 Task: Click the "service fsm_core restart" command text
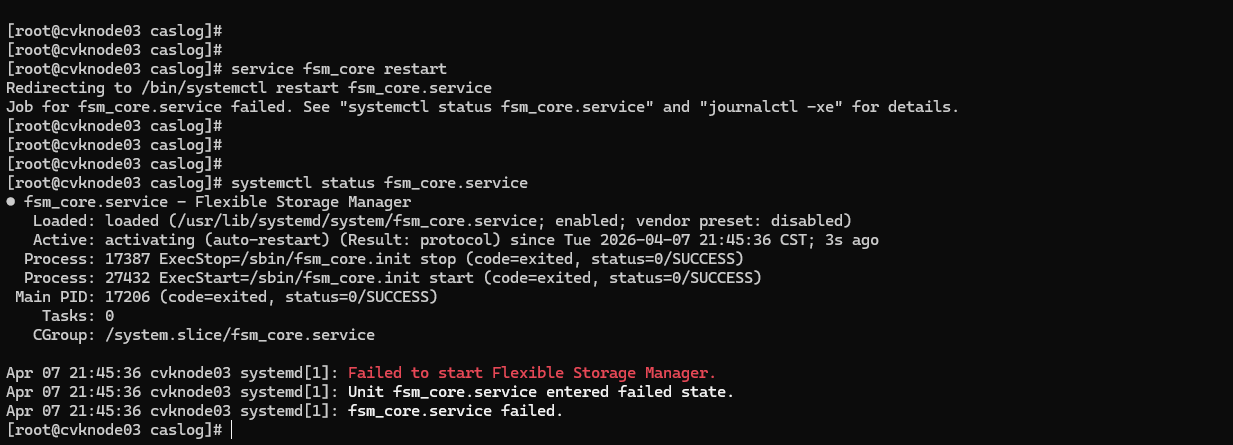(338, 69)
